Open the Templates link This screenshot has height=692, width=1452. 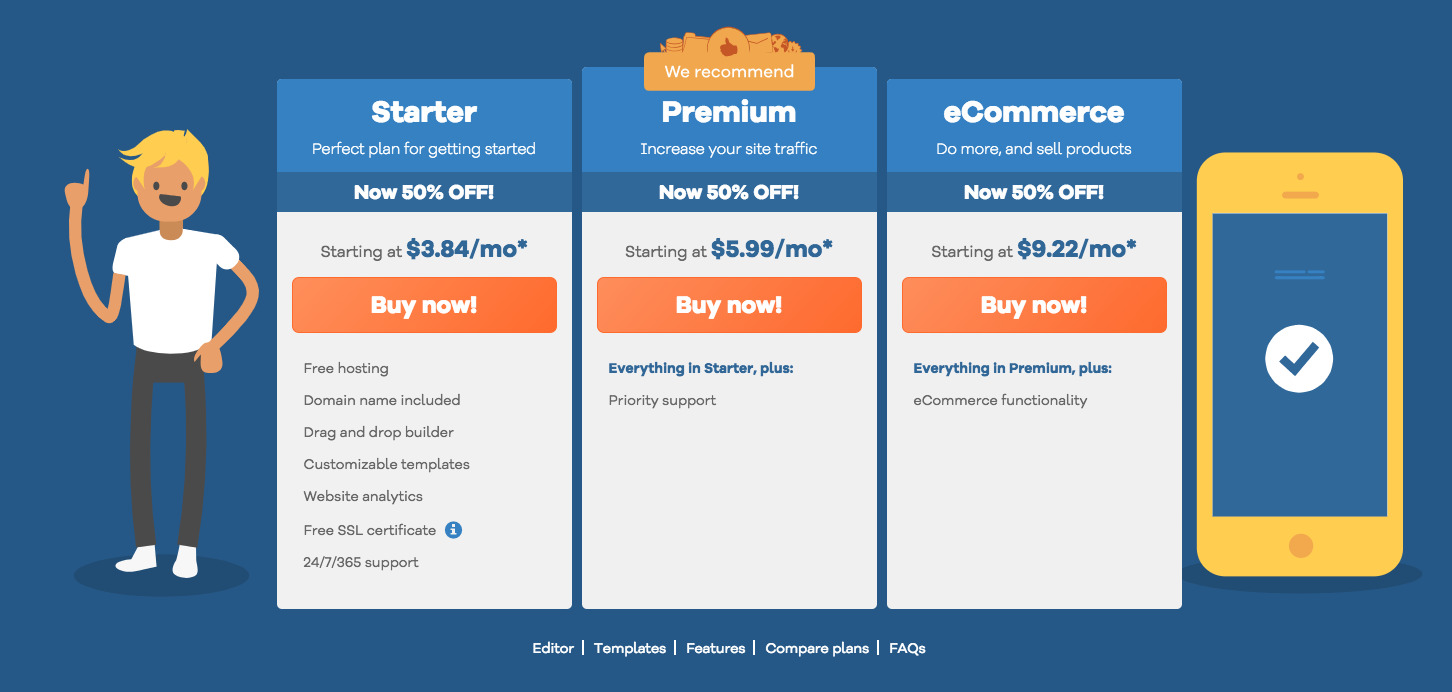[630, 648]
